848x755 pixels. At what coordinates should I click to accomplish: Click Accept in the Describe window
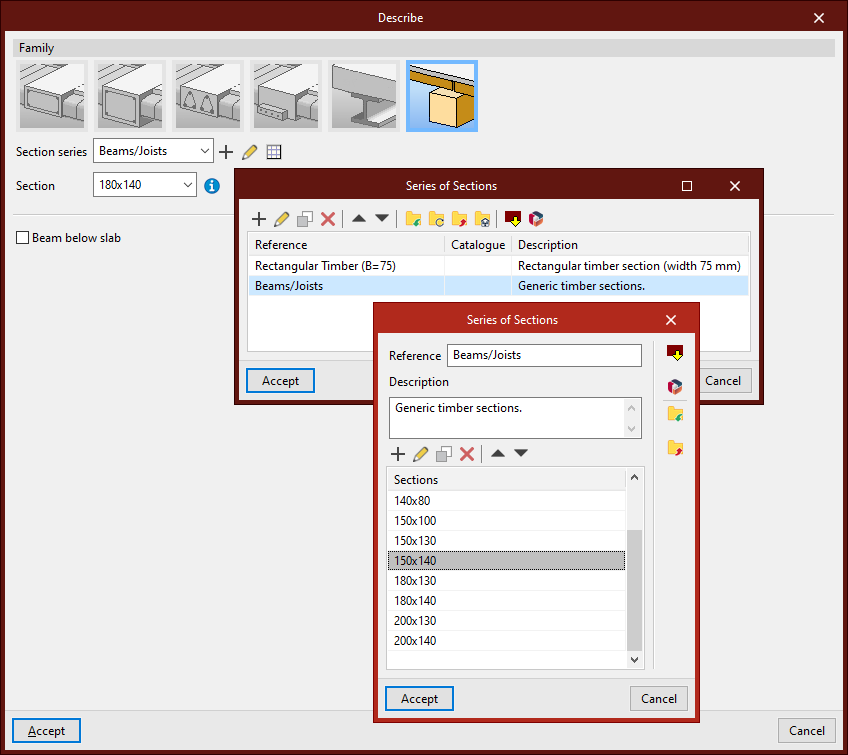(x=47, y=731)
